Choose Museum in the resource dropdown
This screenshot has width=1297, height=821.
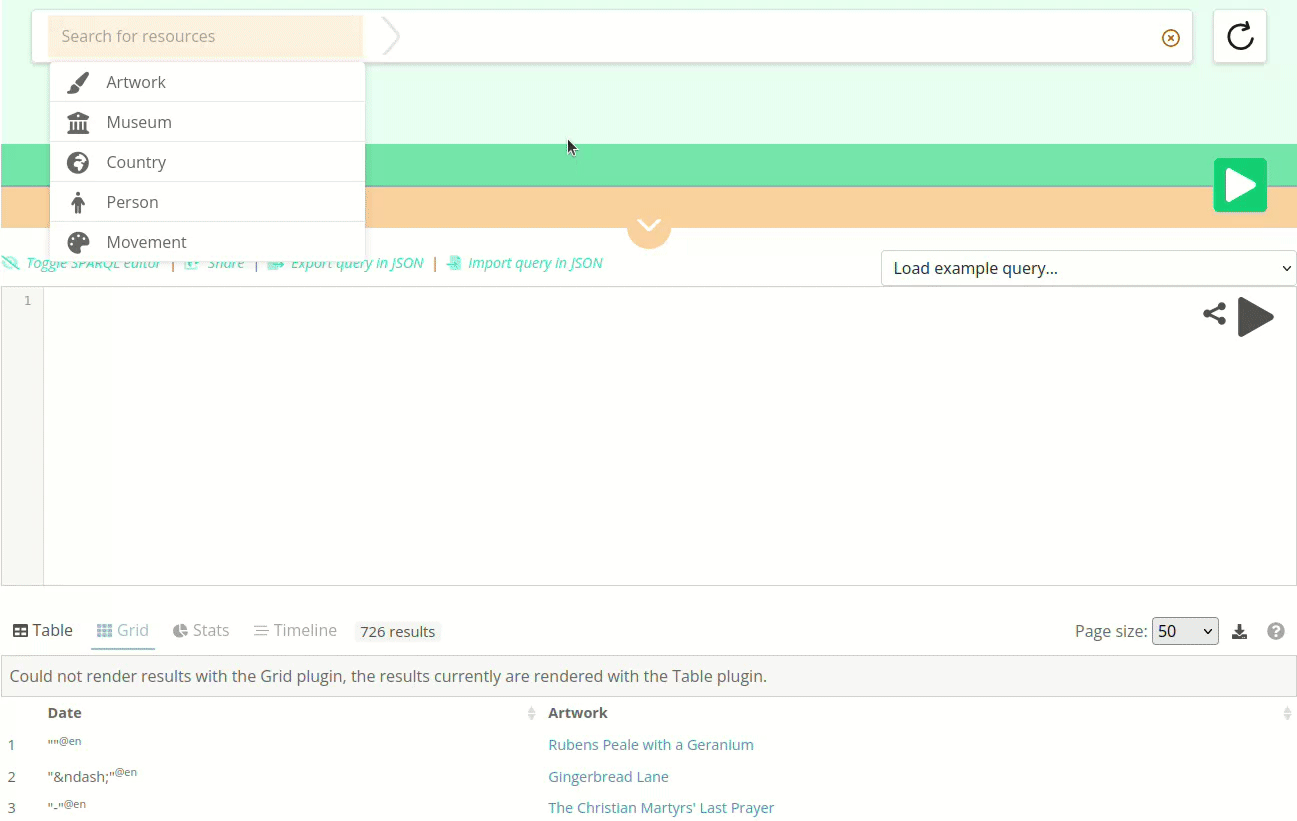click(x=139, y=122)
